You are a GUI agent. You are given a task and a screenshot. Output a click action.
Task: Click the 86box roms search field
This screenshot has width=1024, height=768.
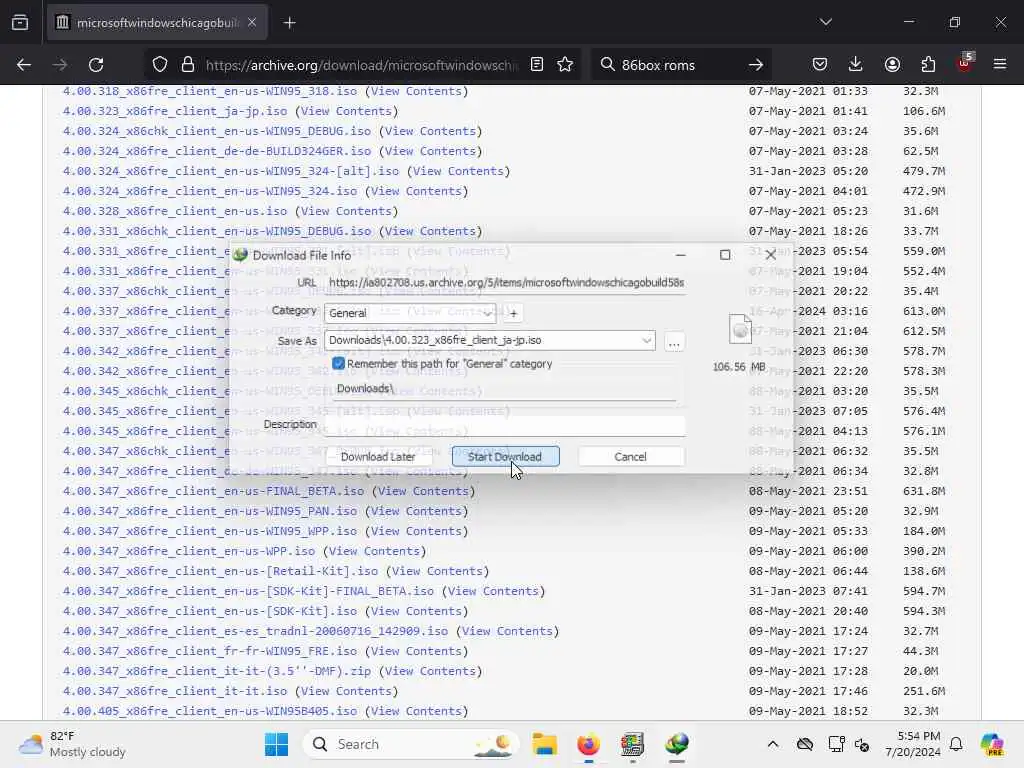click(679, 65)
